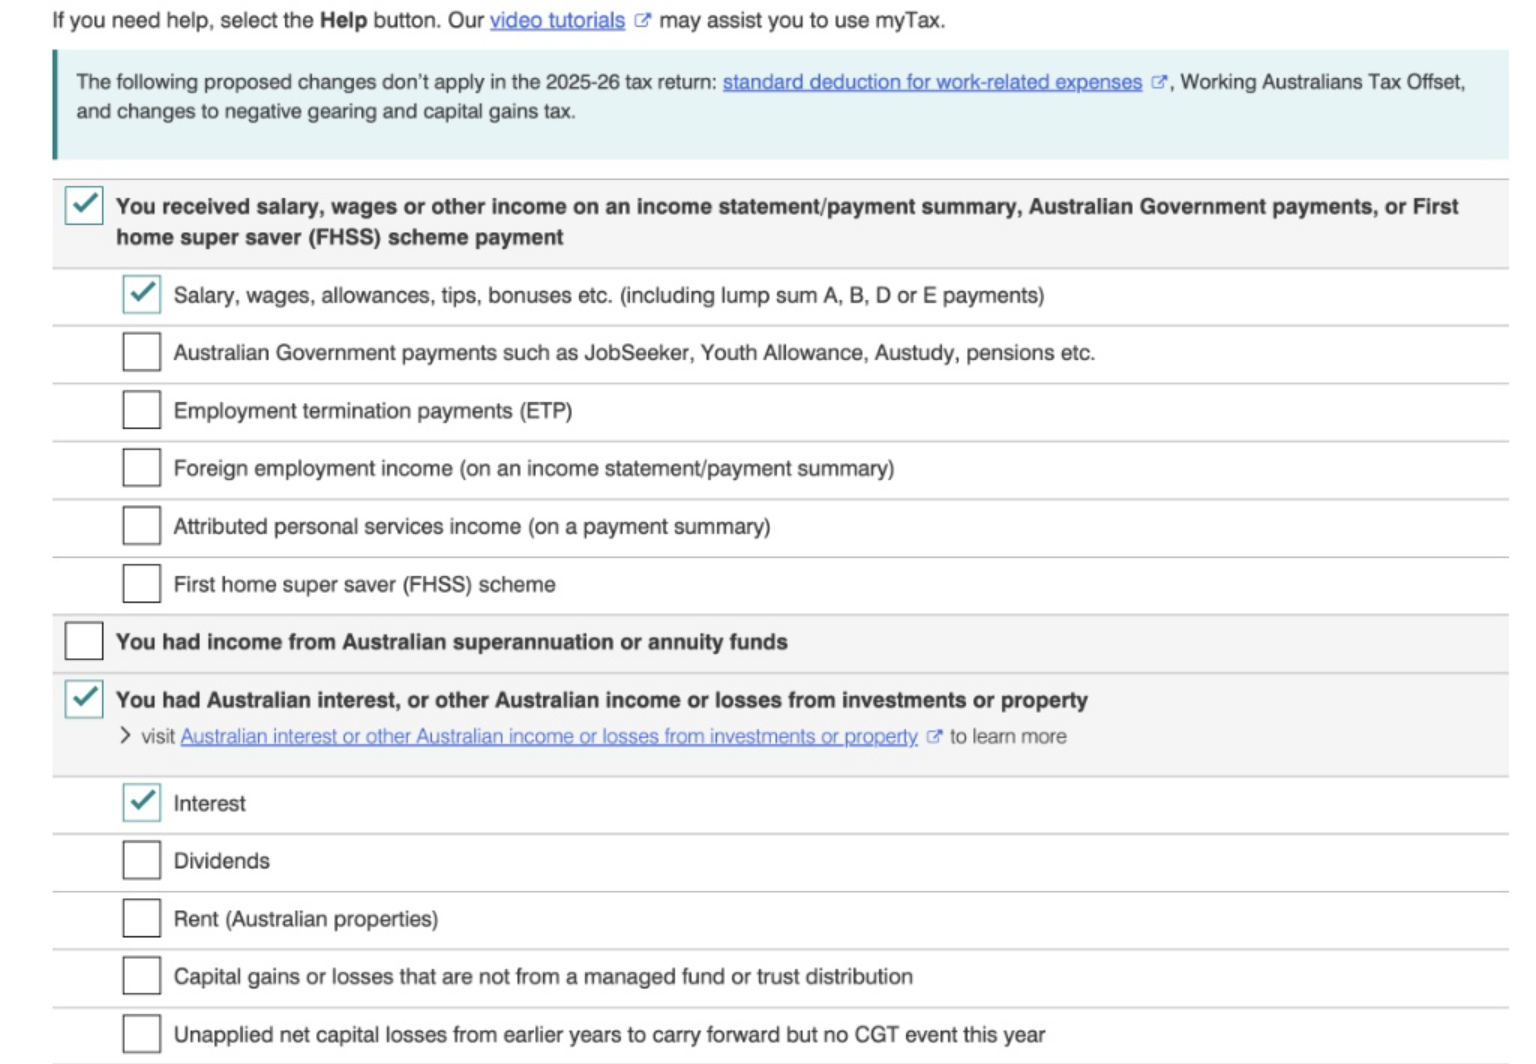
Task: Enable Unapplied net capital losses checkbox
Action: tap(142, 1034)
